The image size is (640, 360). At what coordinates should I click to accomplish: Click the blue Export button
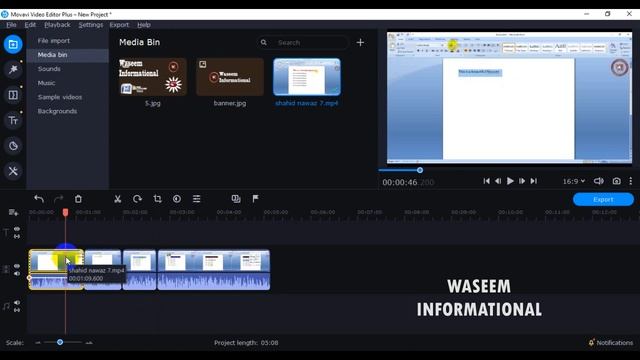[603, 200]
